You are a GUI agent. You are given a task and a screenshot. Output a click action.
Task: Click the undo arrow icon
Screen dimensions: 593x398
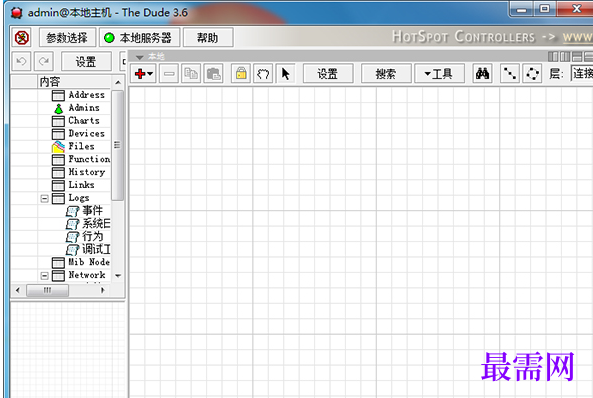(x=21, y=61)
